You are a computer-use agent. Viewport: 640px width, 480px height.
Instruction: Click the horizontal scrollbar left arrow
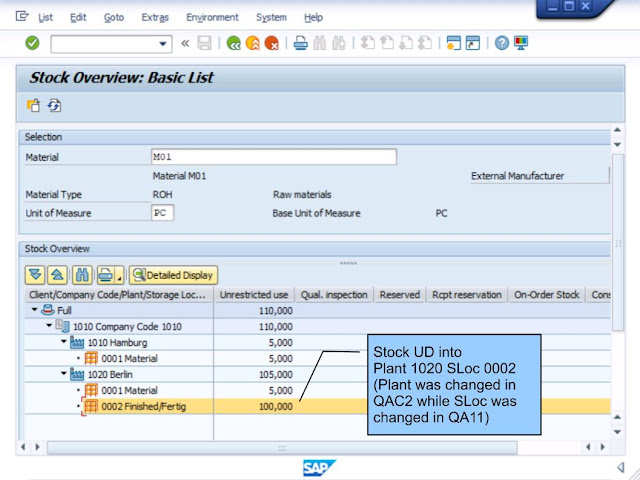click(23, 447)
